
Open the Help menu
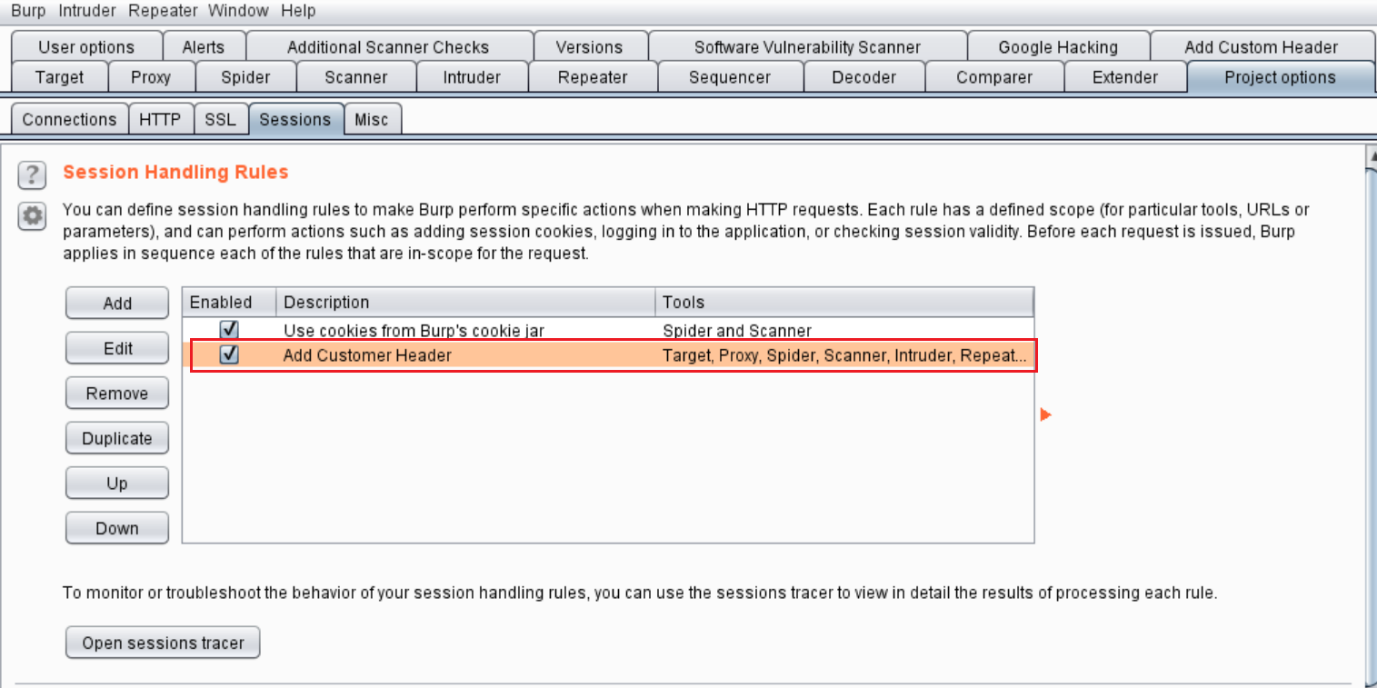[298, 11]
